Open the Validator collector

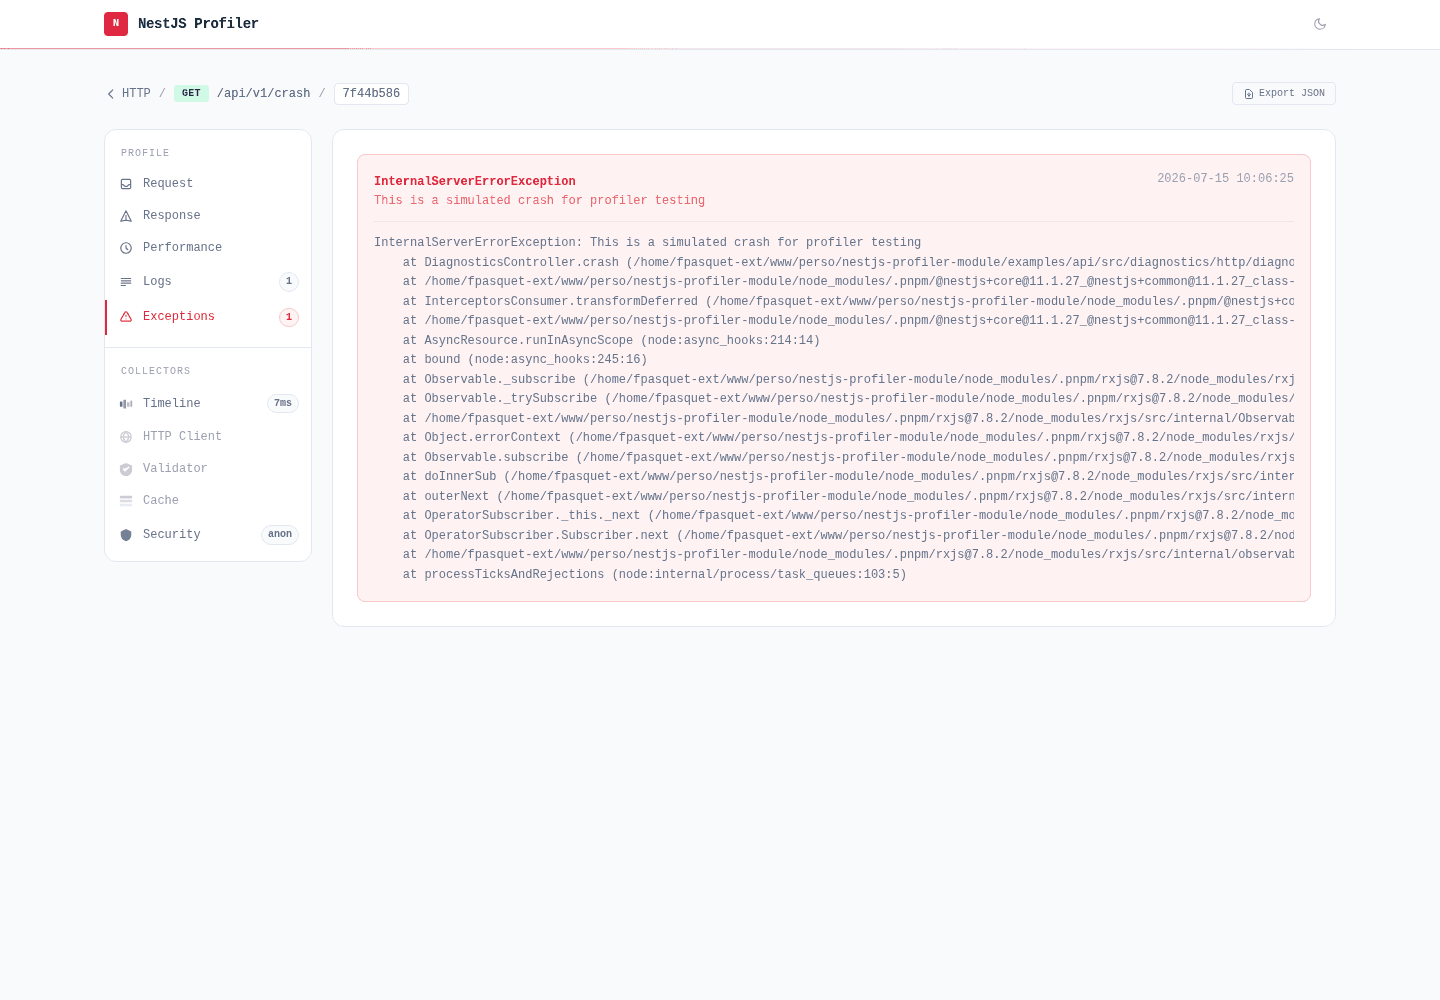[208, 469]
